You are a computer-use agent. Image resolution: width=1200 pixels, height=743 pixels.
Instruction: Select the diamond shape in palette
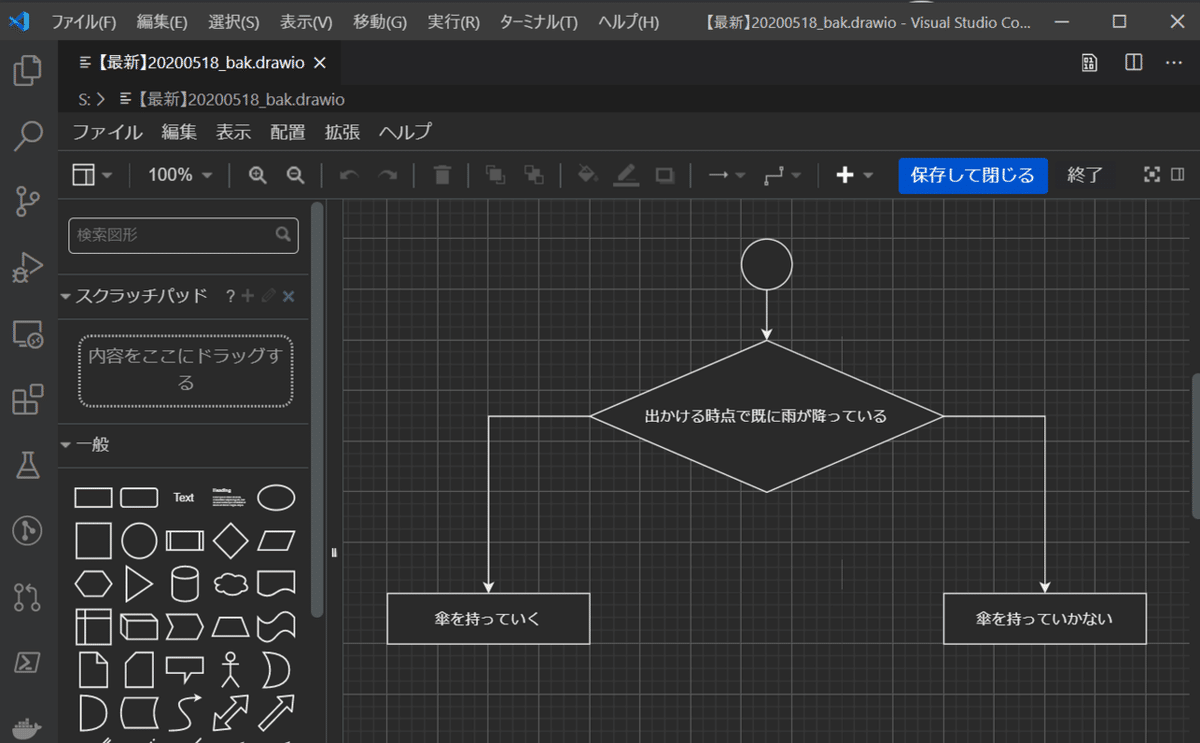pyautogui.click(x=230, y=541)
